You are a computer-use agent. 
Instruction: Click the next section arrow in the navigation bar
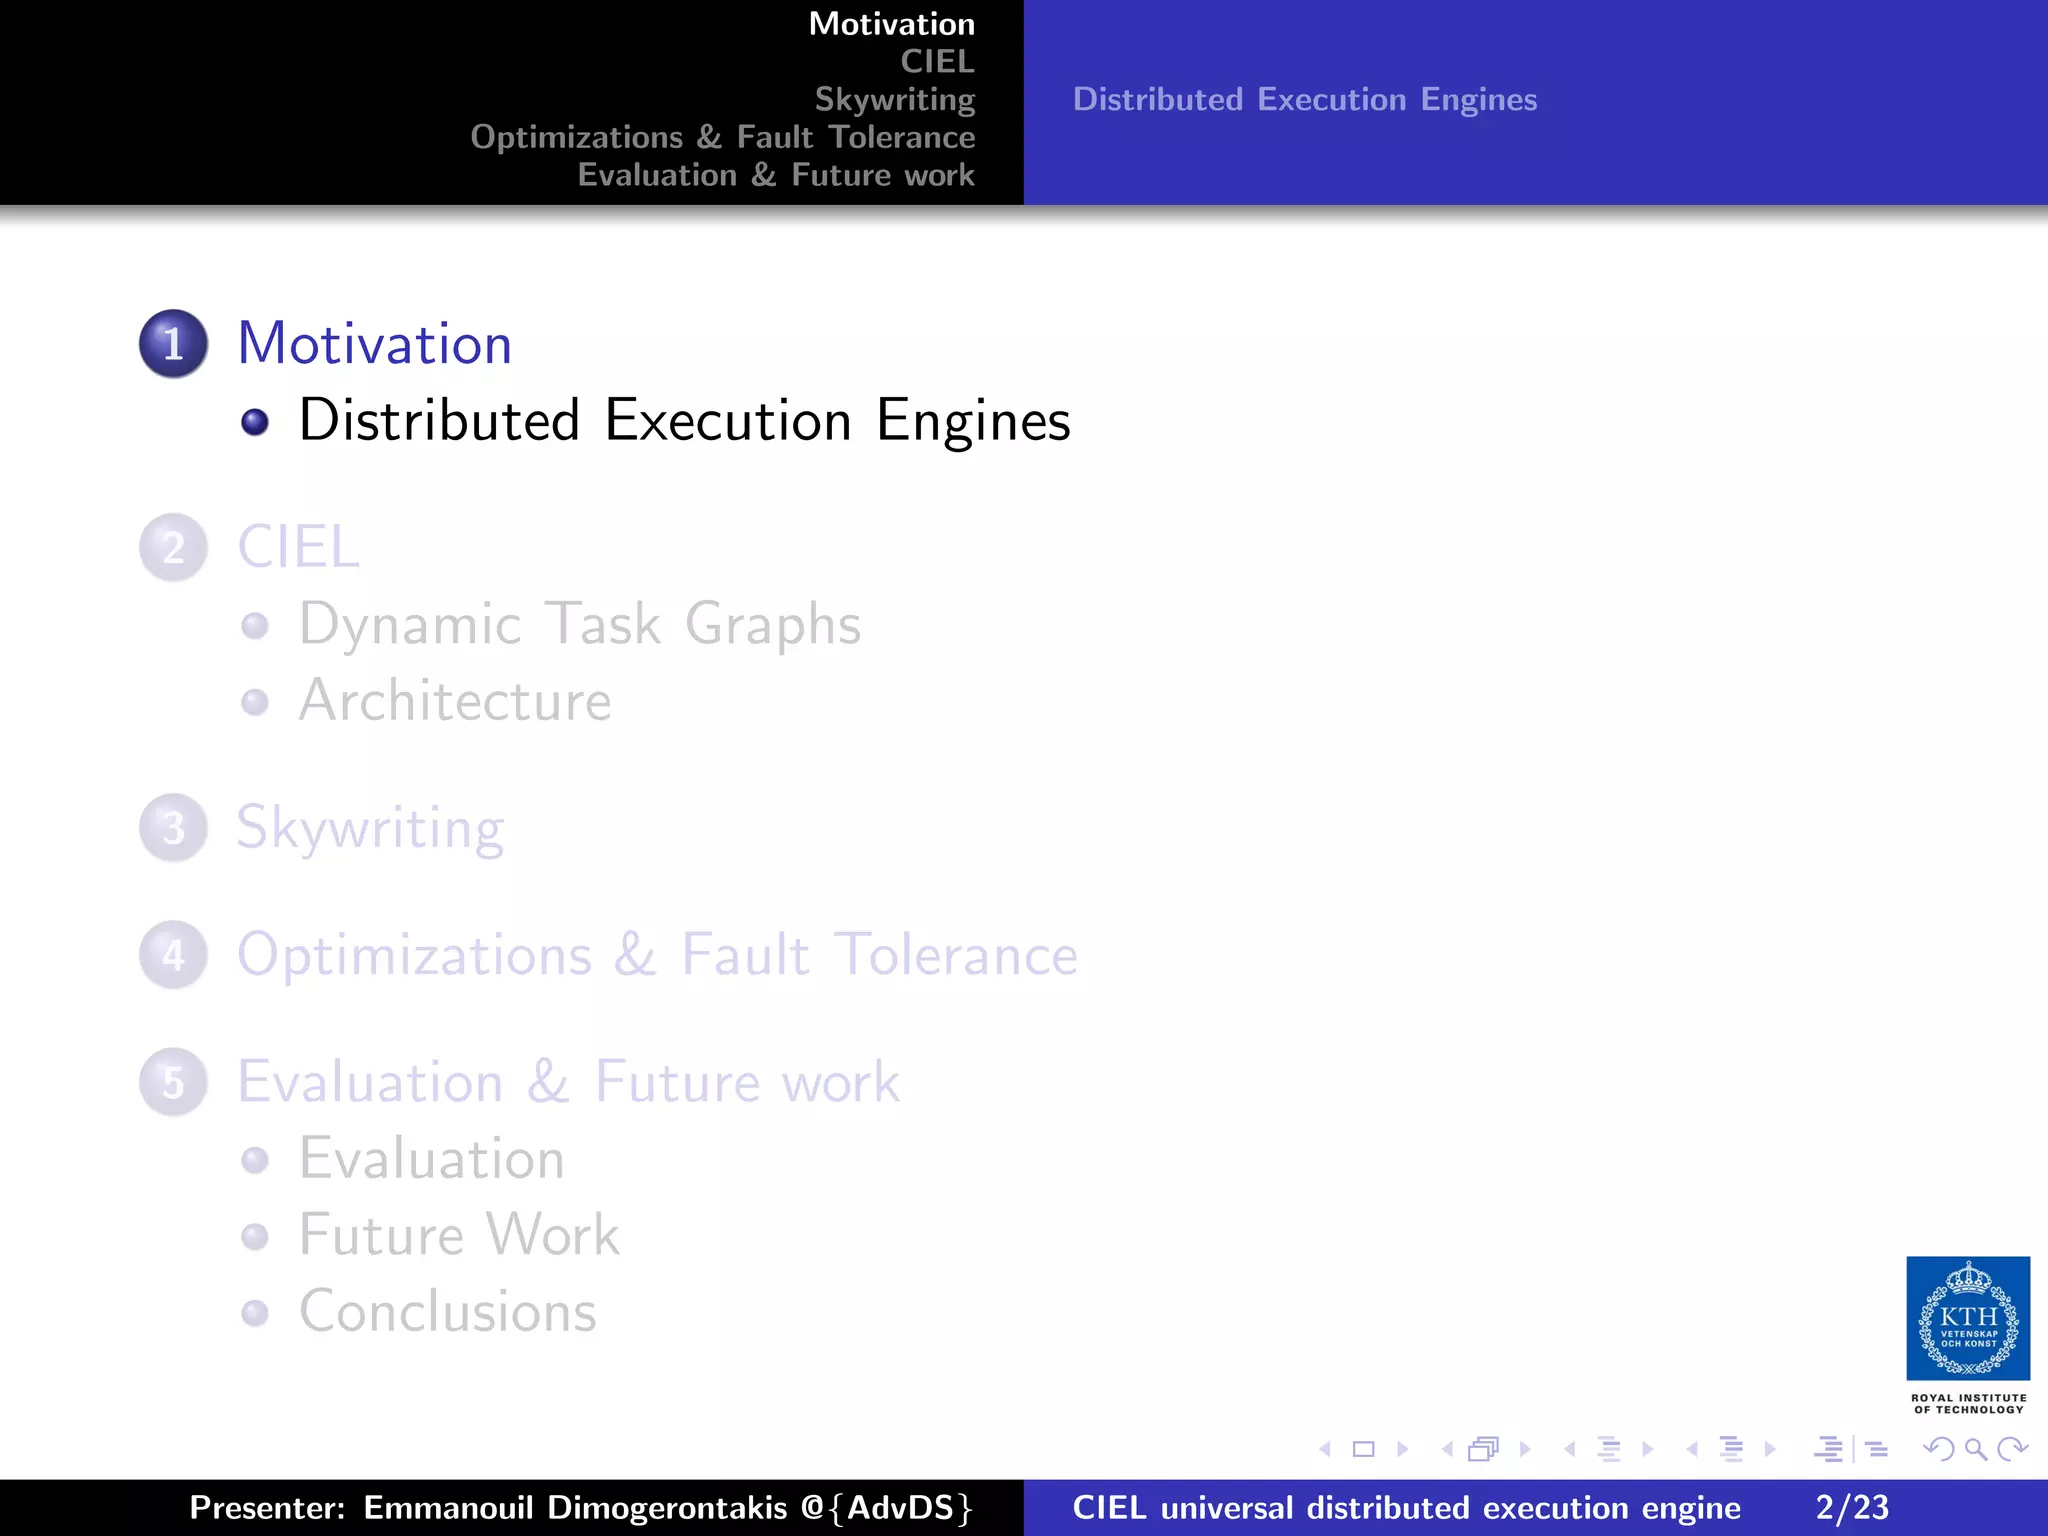[1770, 1449]
